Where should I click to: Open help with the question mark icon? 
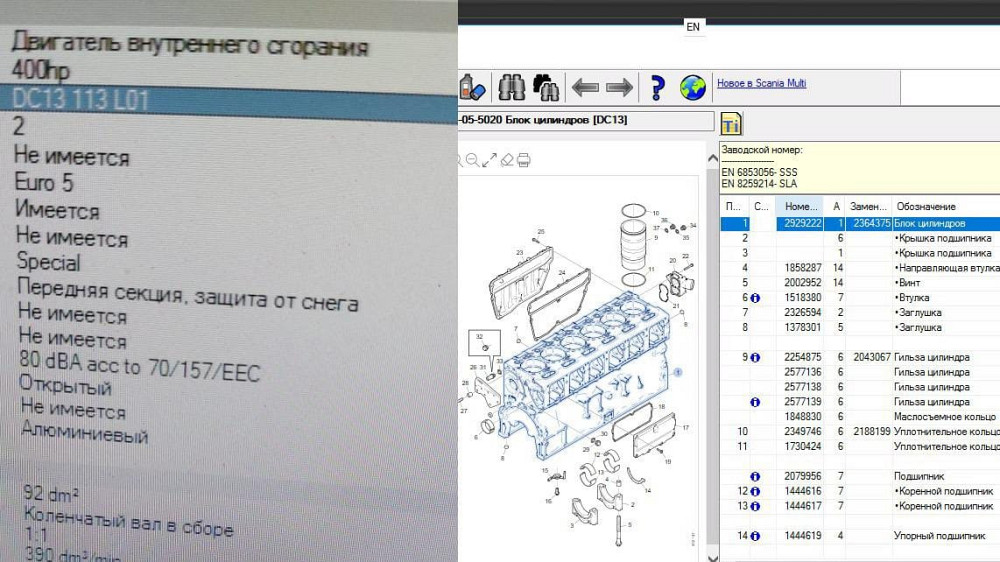point(656,88)
